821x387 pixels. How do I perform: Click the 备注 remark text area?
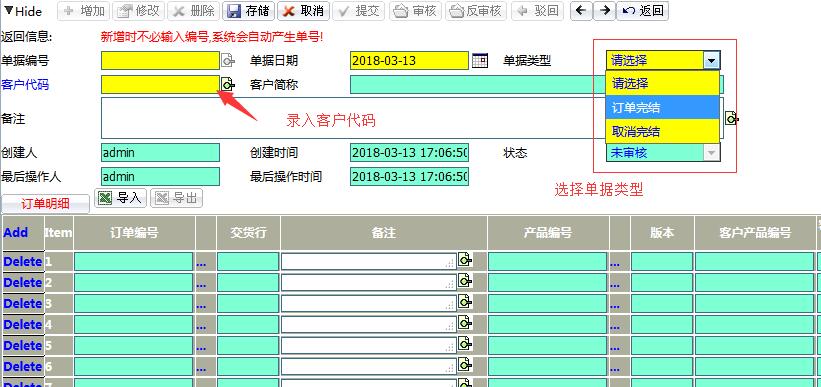point(353,118)
